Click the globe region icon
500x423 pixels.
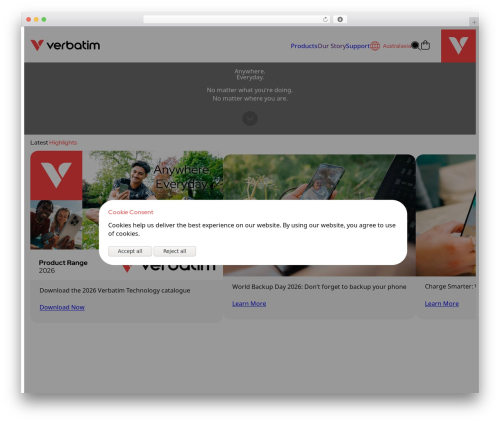coord(375,46)
